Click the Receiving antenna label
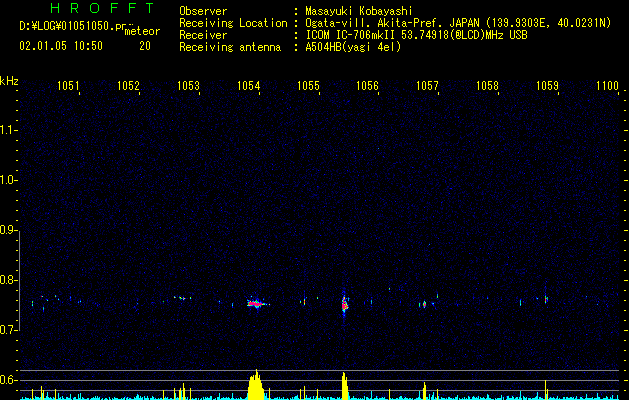This screenshot has width=629, height=400. (x=230, y=47)
